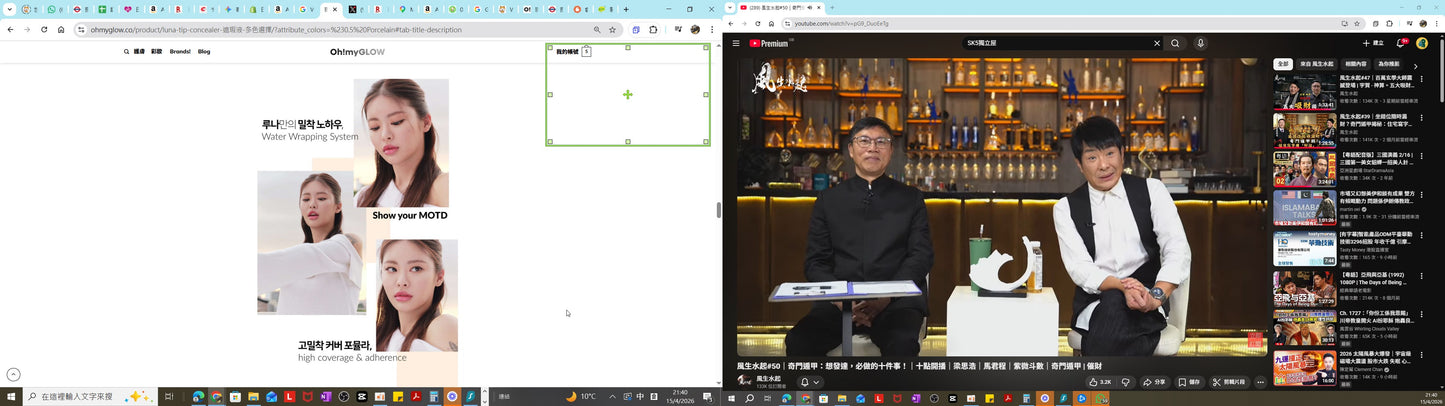Viewport: 1445px width, 406px height.
Task: Switch to the X (Twitter) browser tab
Action: (353, 9)
